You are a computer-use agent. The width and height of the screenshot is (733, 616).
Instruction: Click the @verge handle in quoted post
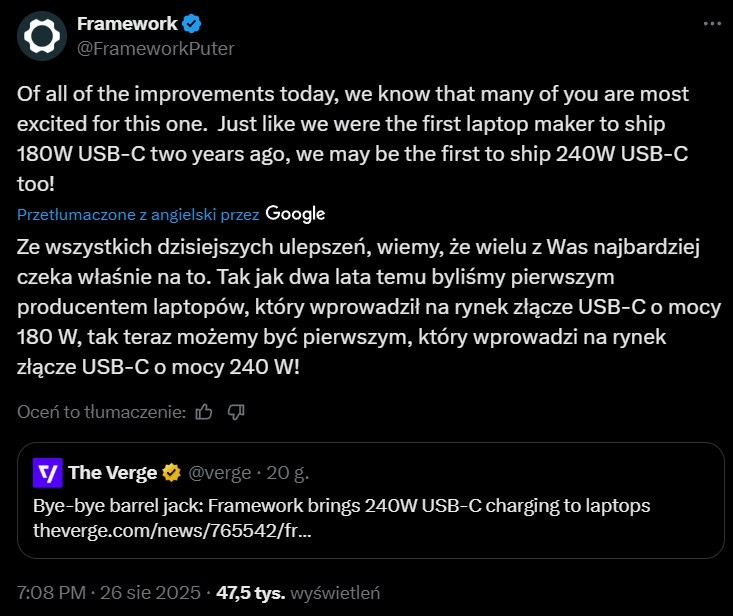220,472
